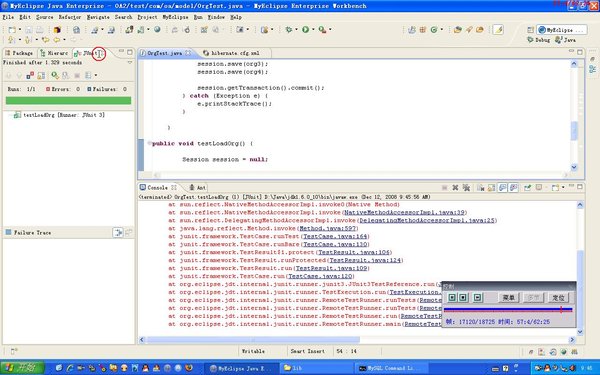Switch to the Ant tab
Image resolution: width=600 pixels, height=375 pixels.
coord(197,188)
